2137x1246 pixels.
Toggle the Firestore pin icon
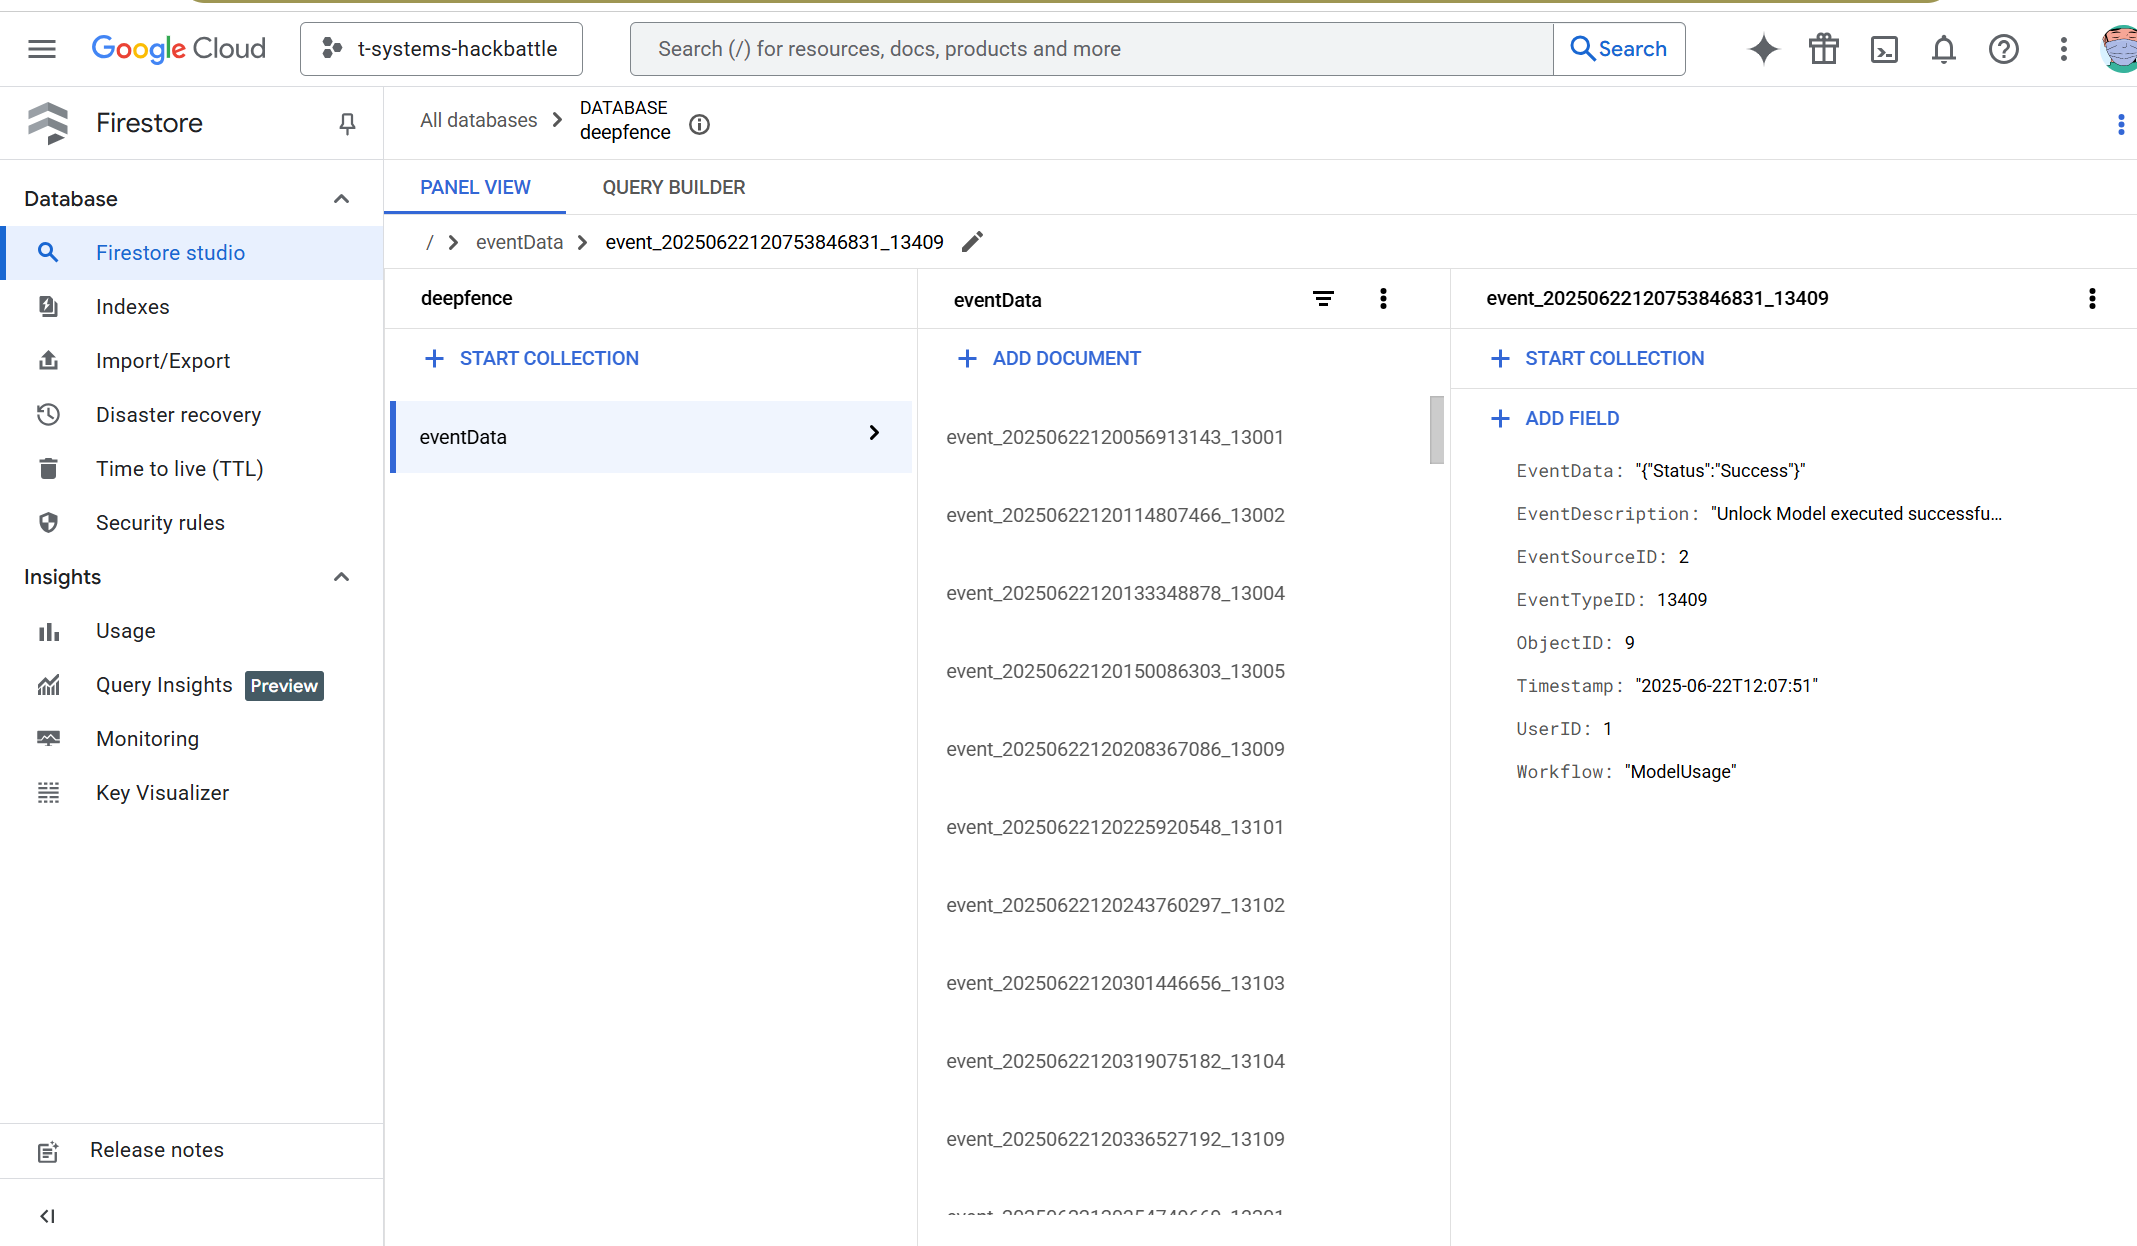[347, 123]
